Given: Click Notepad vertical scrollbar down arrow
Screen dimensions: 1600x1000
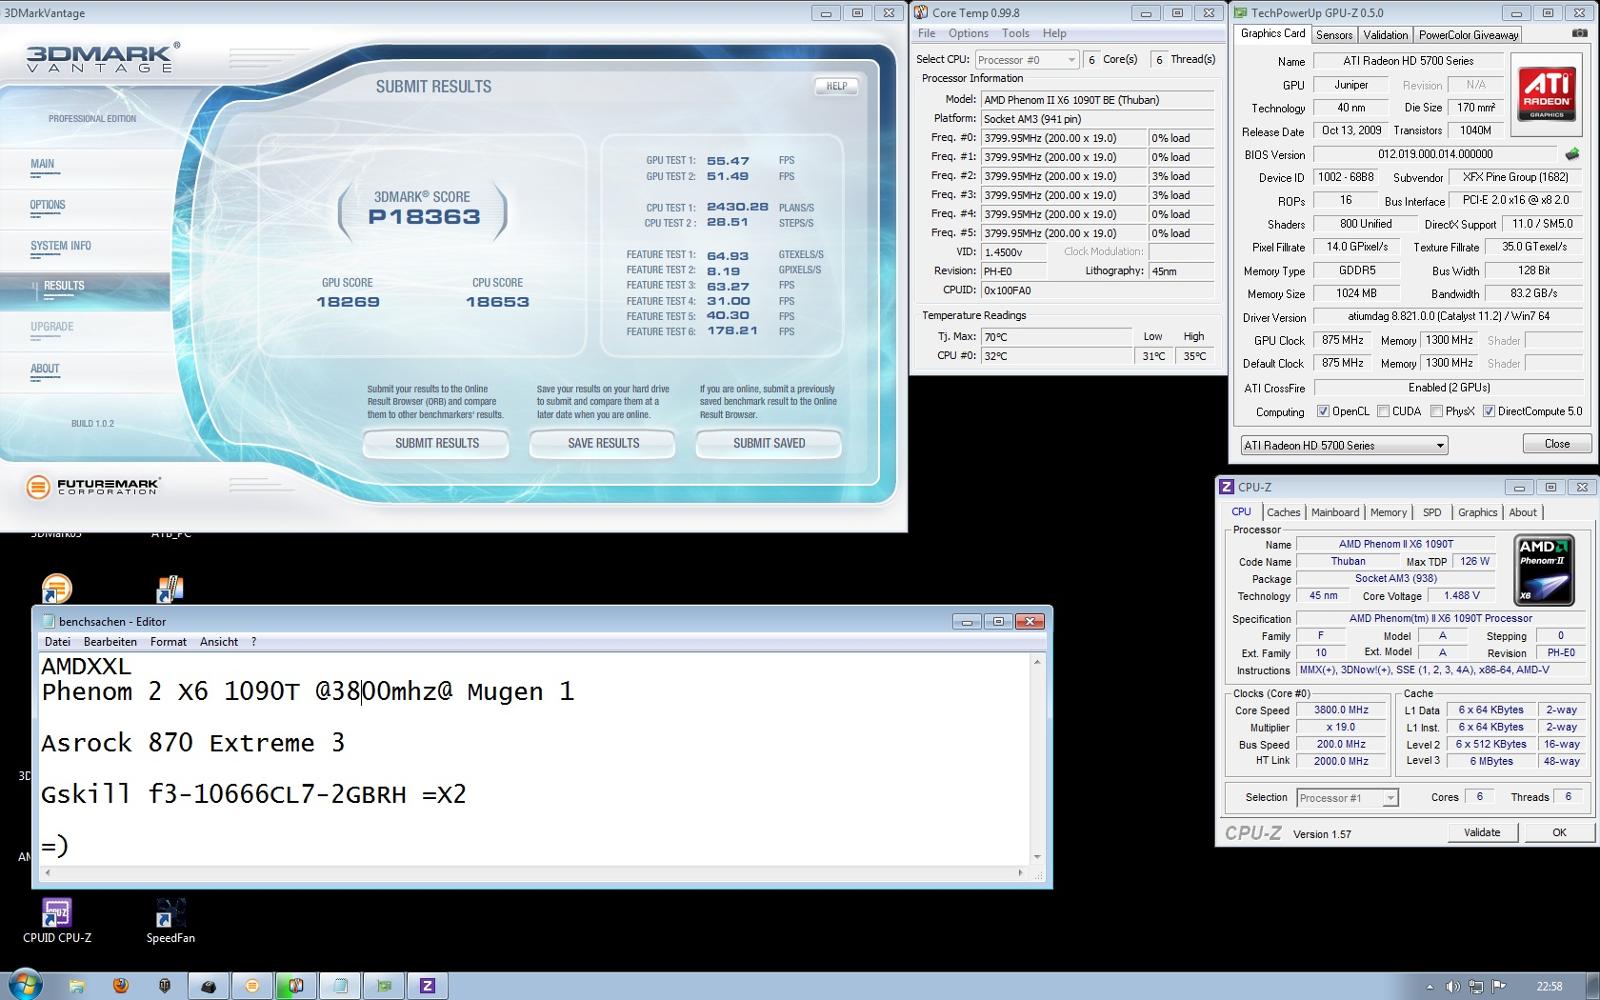Looking at the screenshot, I should (x=1037, y=857).
